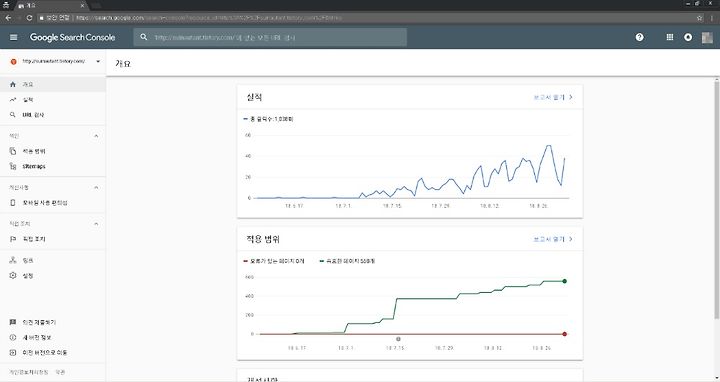Bookmark the page with the star icon
This screenshot has width=720, height=382.
699,18
